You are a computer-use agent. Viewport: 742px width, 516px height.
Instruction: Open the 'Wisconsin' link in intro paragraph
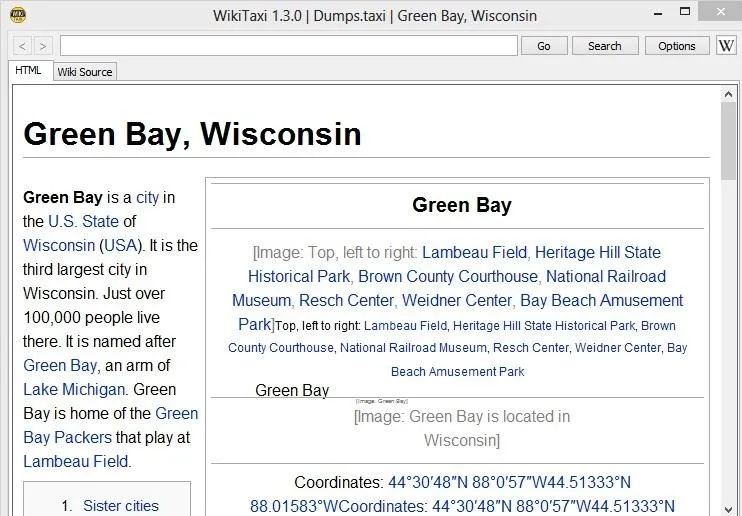coord(59,245)
